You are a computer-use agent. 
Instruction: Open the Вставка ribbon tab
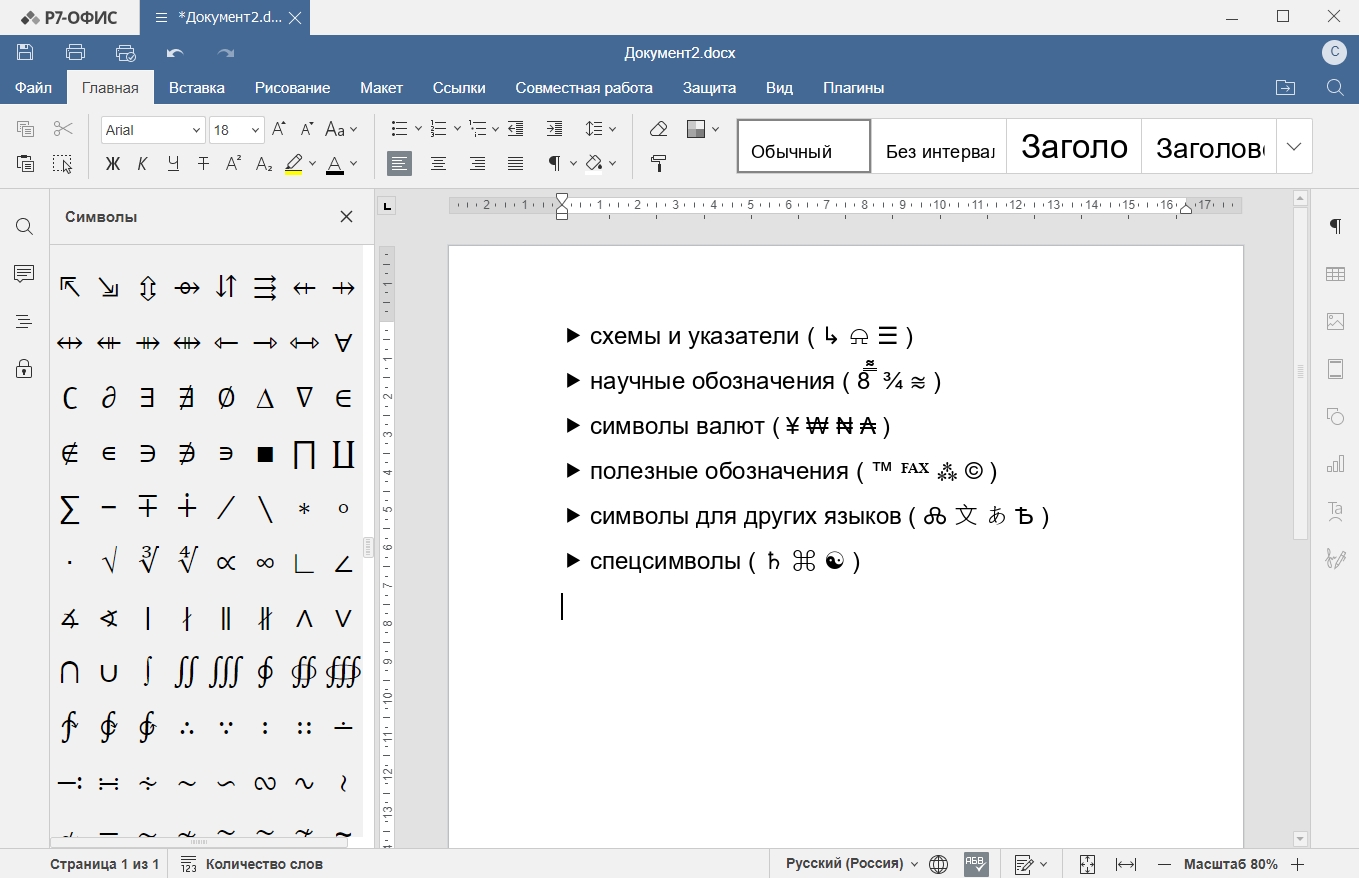click(196, 88)
